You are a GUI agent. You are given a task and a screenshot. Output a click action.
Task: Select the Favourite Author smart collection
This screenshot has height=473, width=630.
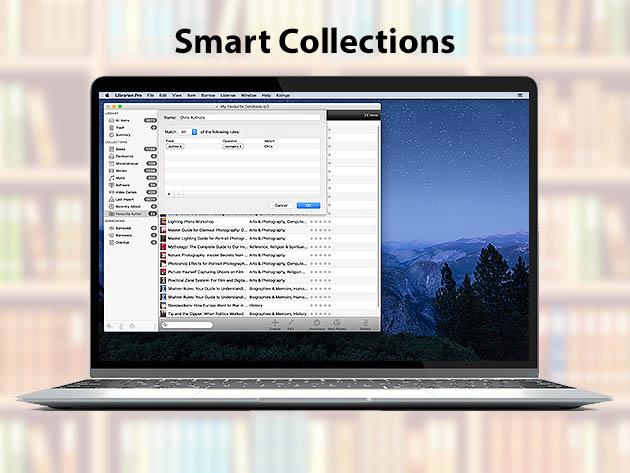click(131, 214)
